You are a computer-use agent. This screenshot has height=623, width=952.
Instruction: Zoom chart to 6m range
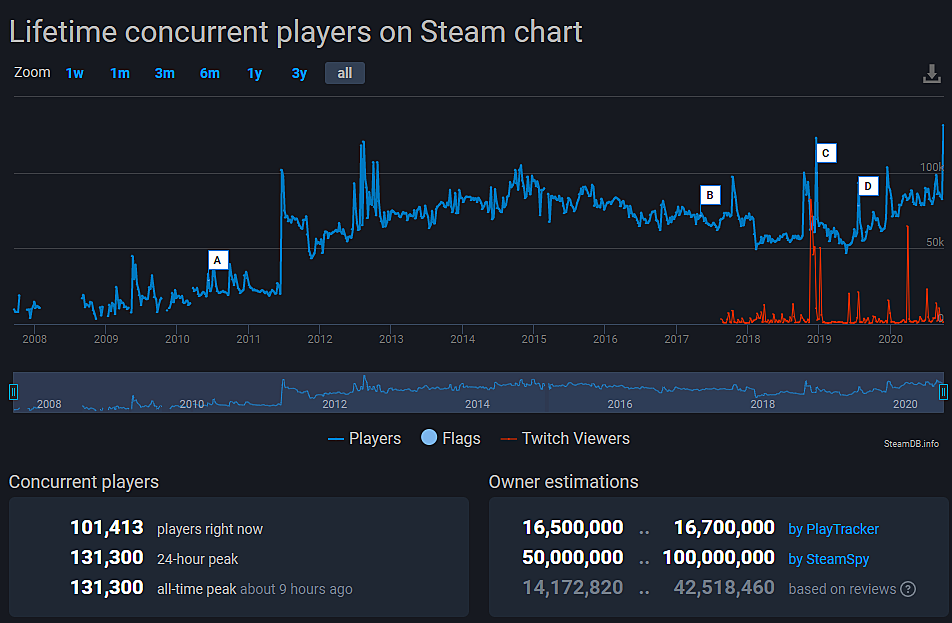pyautogui.click(x=209, y=73)
